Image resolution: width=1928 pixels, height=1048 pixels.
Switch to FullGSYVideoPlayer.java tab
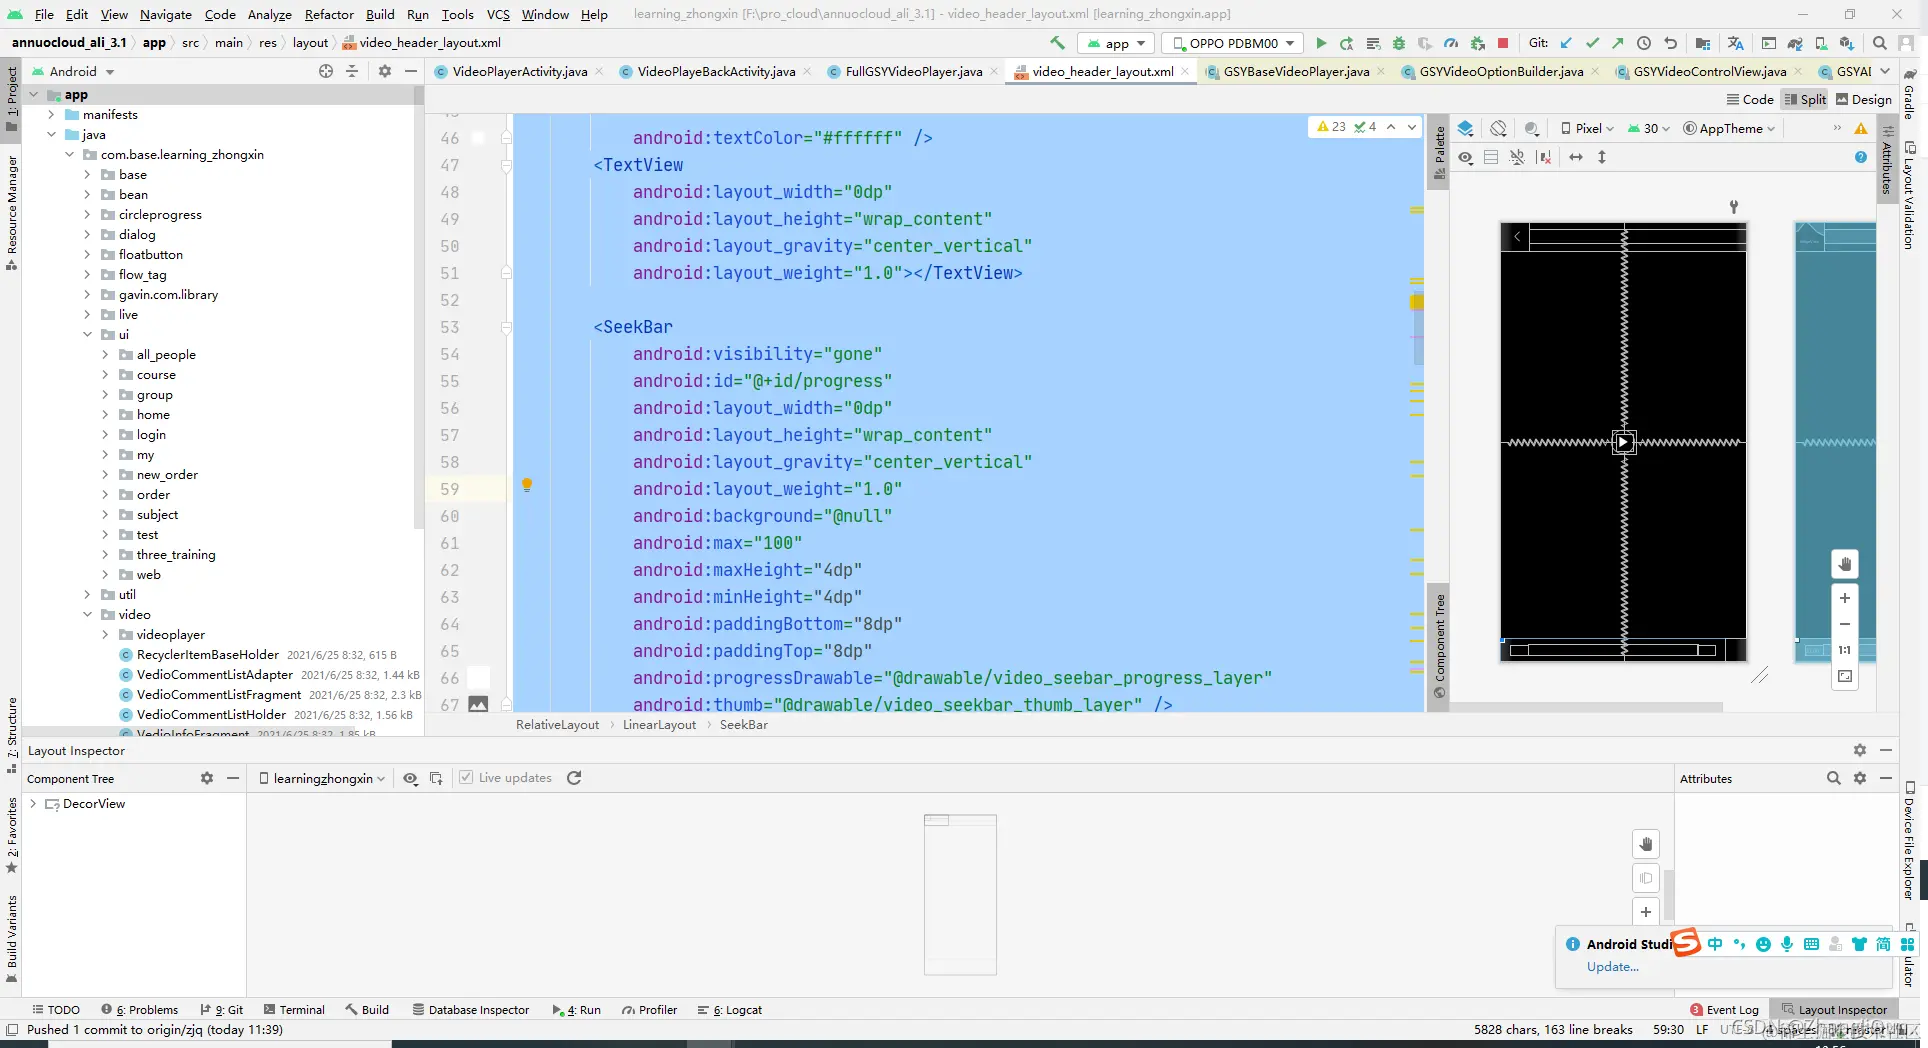coord(913,71)
